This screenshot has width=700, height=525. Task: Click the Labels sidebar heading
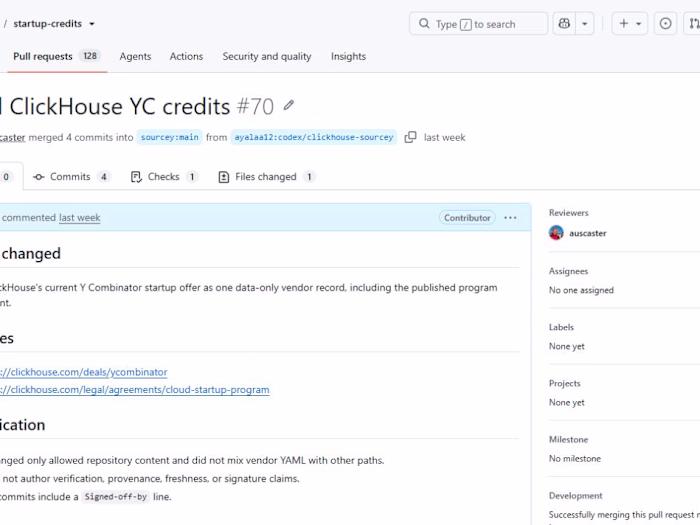(x=561, y=327)
